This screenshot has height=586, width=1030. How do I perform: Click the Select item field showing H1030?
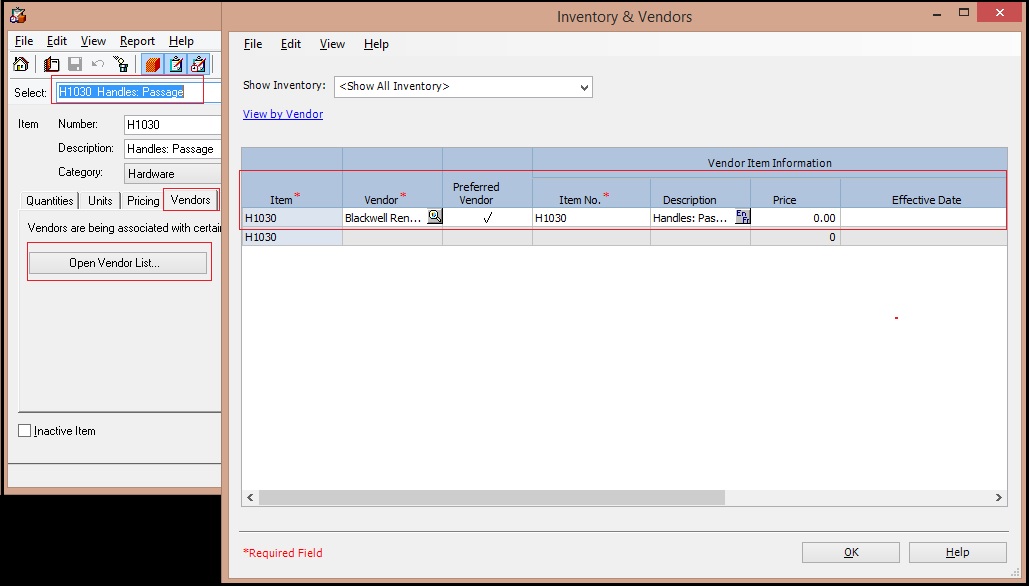pos(127,92)
